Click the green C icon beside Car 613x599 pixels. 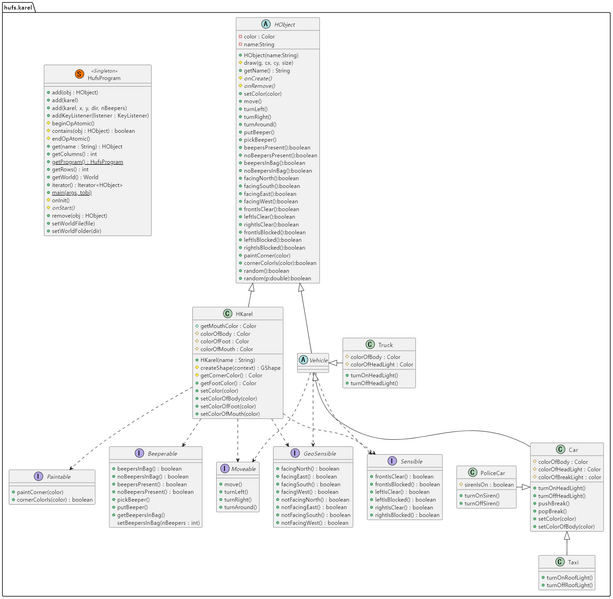tap(560, 449)
